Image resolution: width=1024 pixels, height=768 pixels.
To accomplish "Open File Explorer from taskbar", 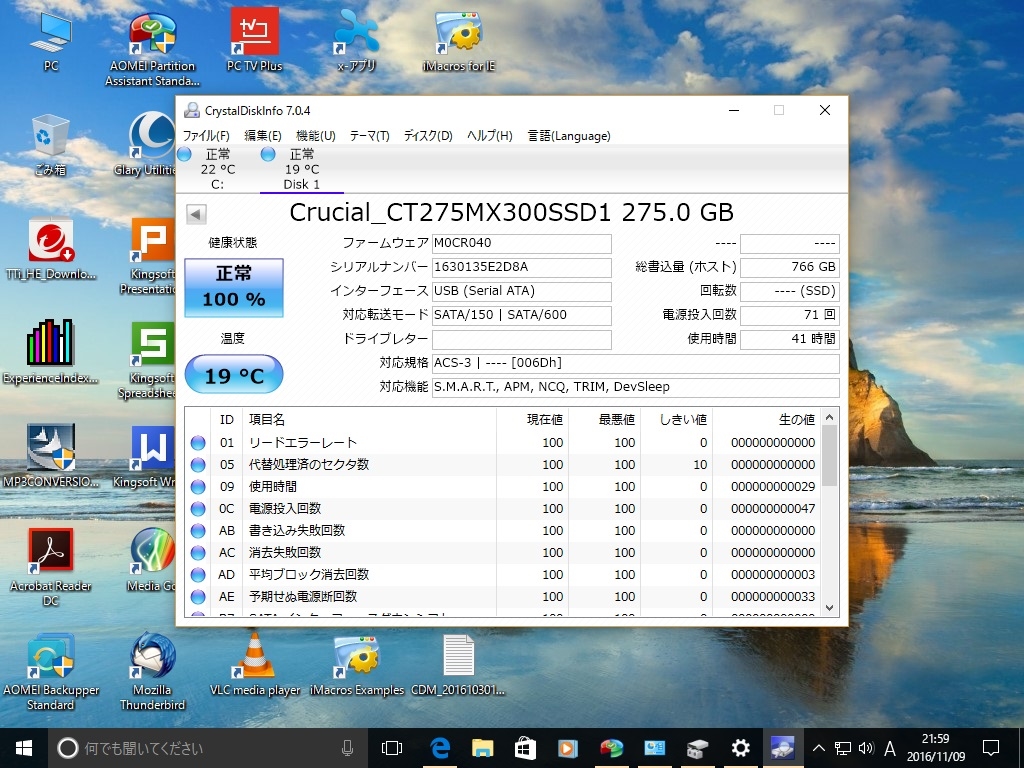I will coord(483,748).
